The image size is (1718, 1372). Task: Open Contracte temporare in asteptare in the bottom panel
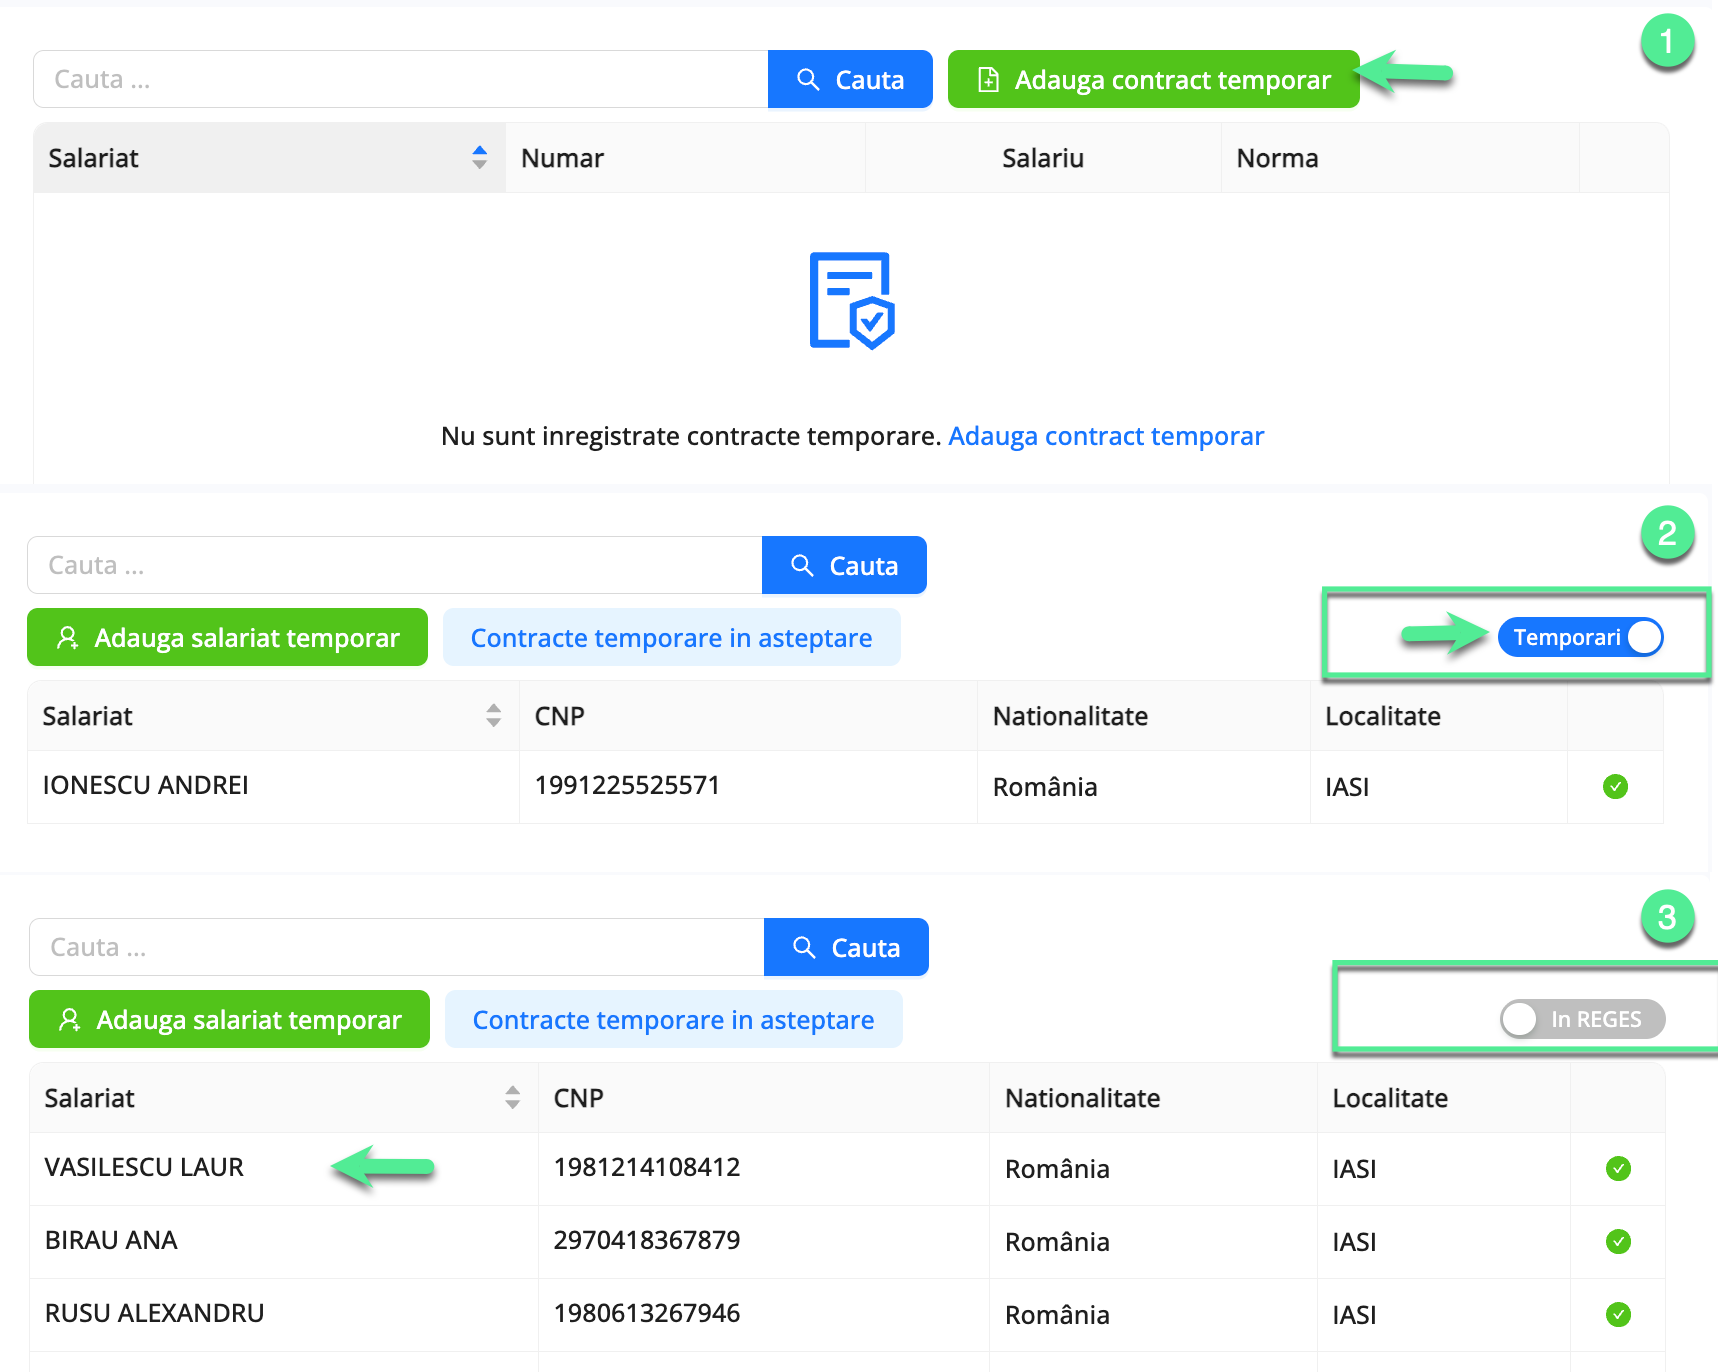coord(674,1019)
